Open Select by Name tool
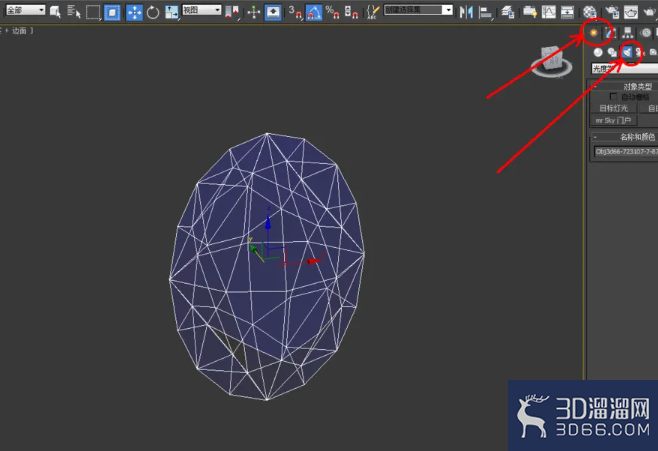The width and height of the screenshot is (658, 451). click(74, 12)
